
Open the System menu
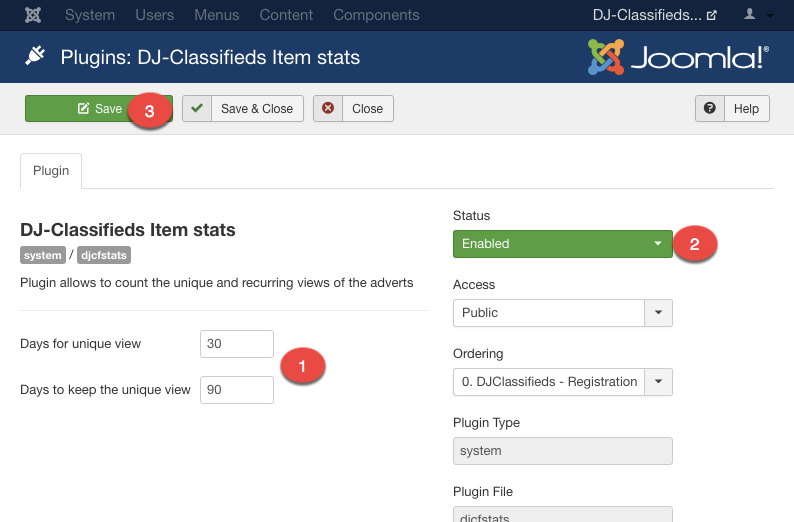tap(90, 15)
